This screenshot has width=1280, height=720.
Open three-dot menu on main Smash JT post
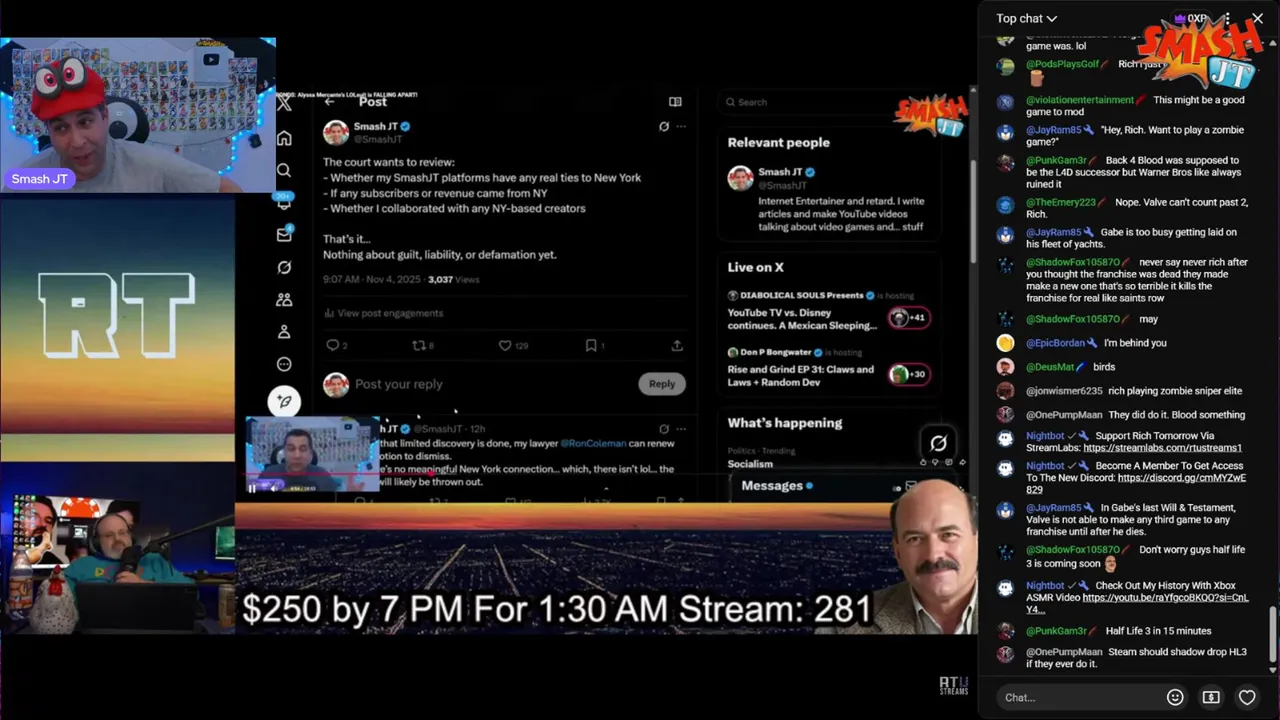681,126
